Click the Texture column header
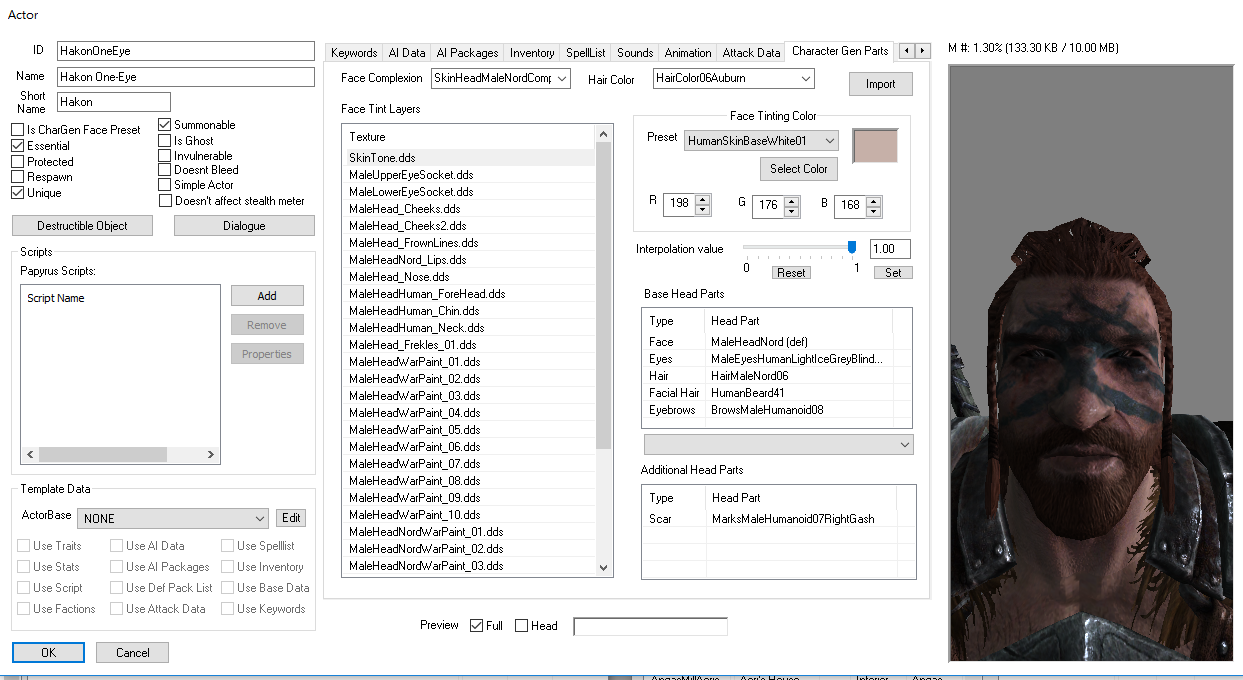The height and width of the screenshot is (680, 1243). (x=470, y=137)
